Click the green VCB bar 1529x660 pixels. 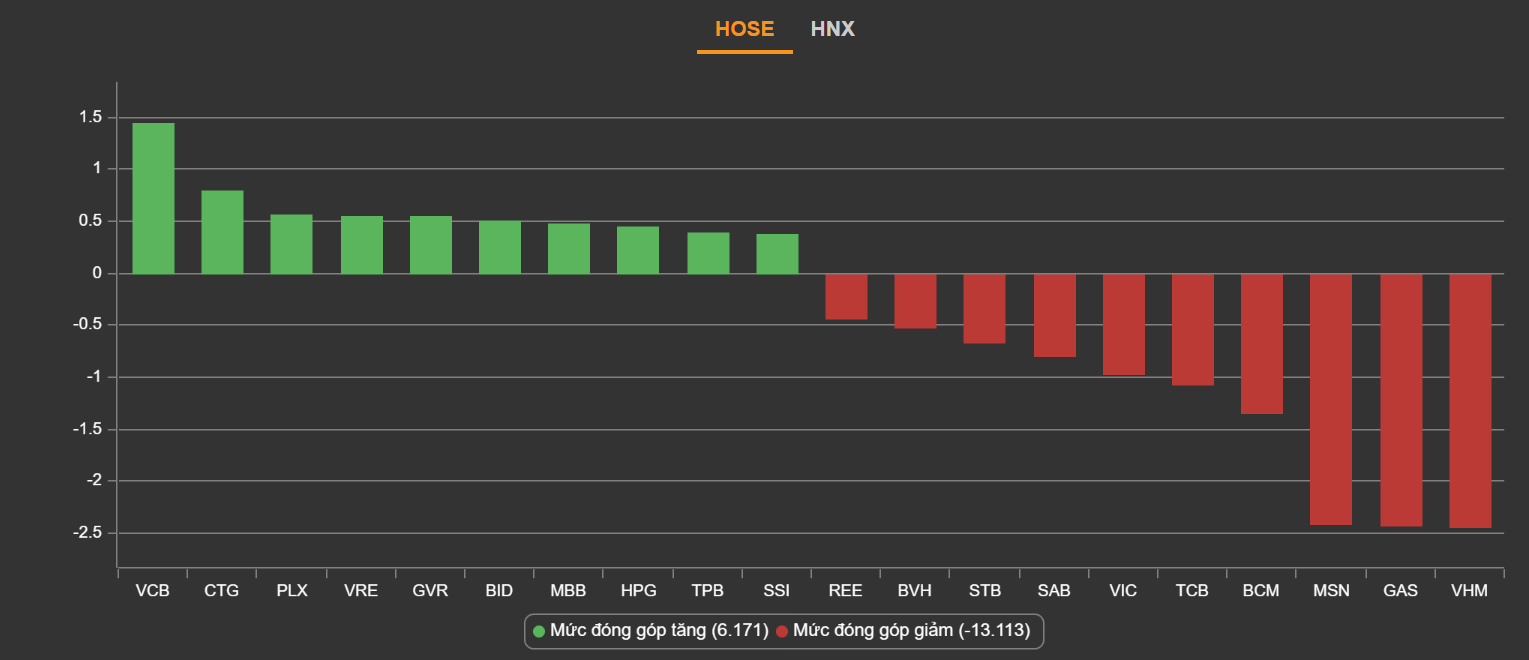click(153, 198)
